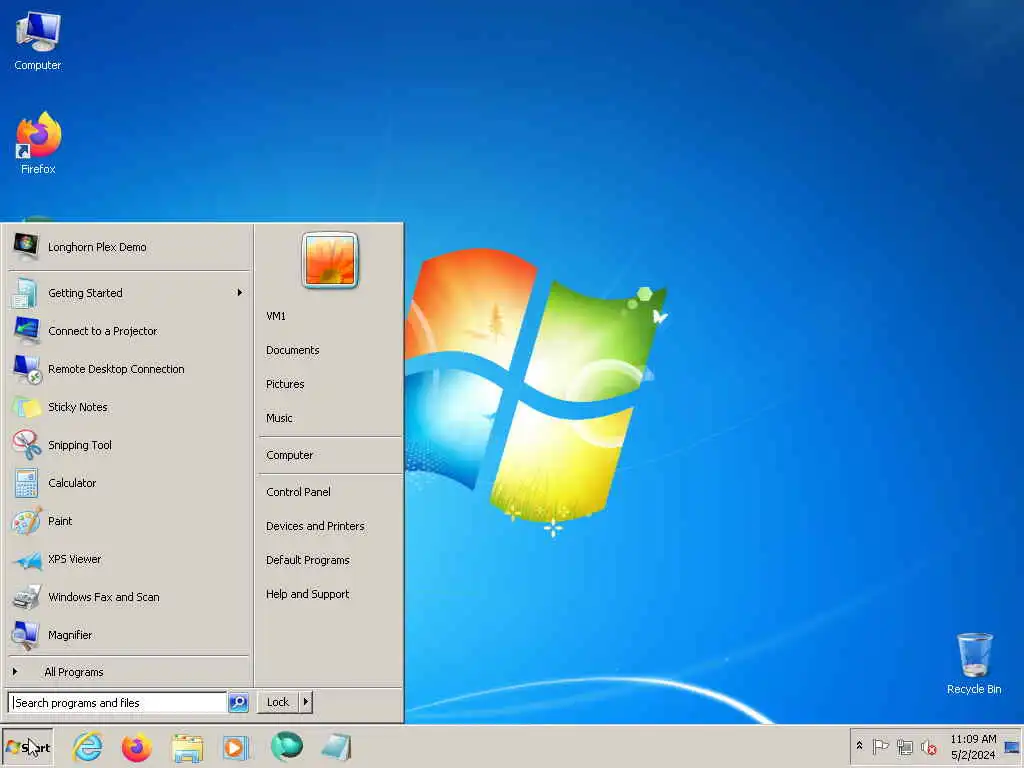Click the Paint palette icon
This screenshot has width=1024, height=768.
[x=26, y=521]
